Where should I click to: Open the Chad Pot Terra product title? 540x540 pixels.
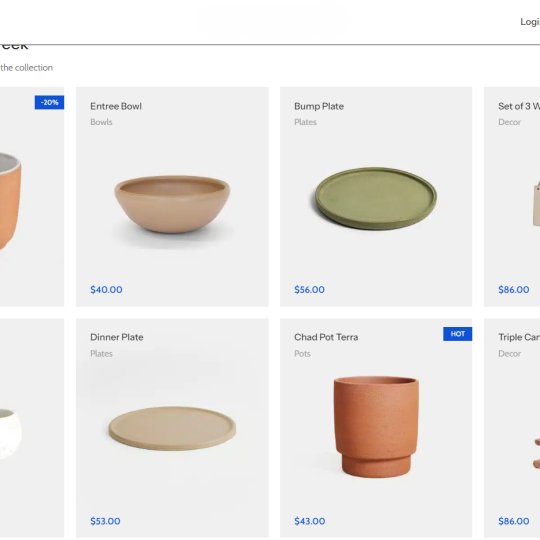coord(326,337)
